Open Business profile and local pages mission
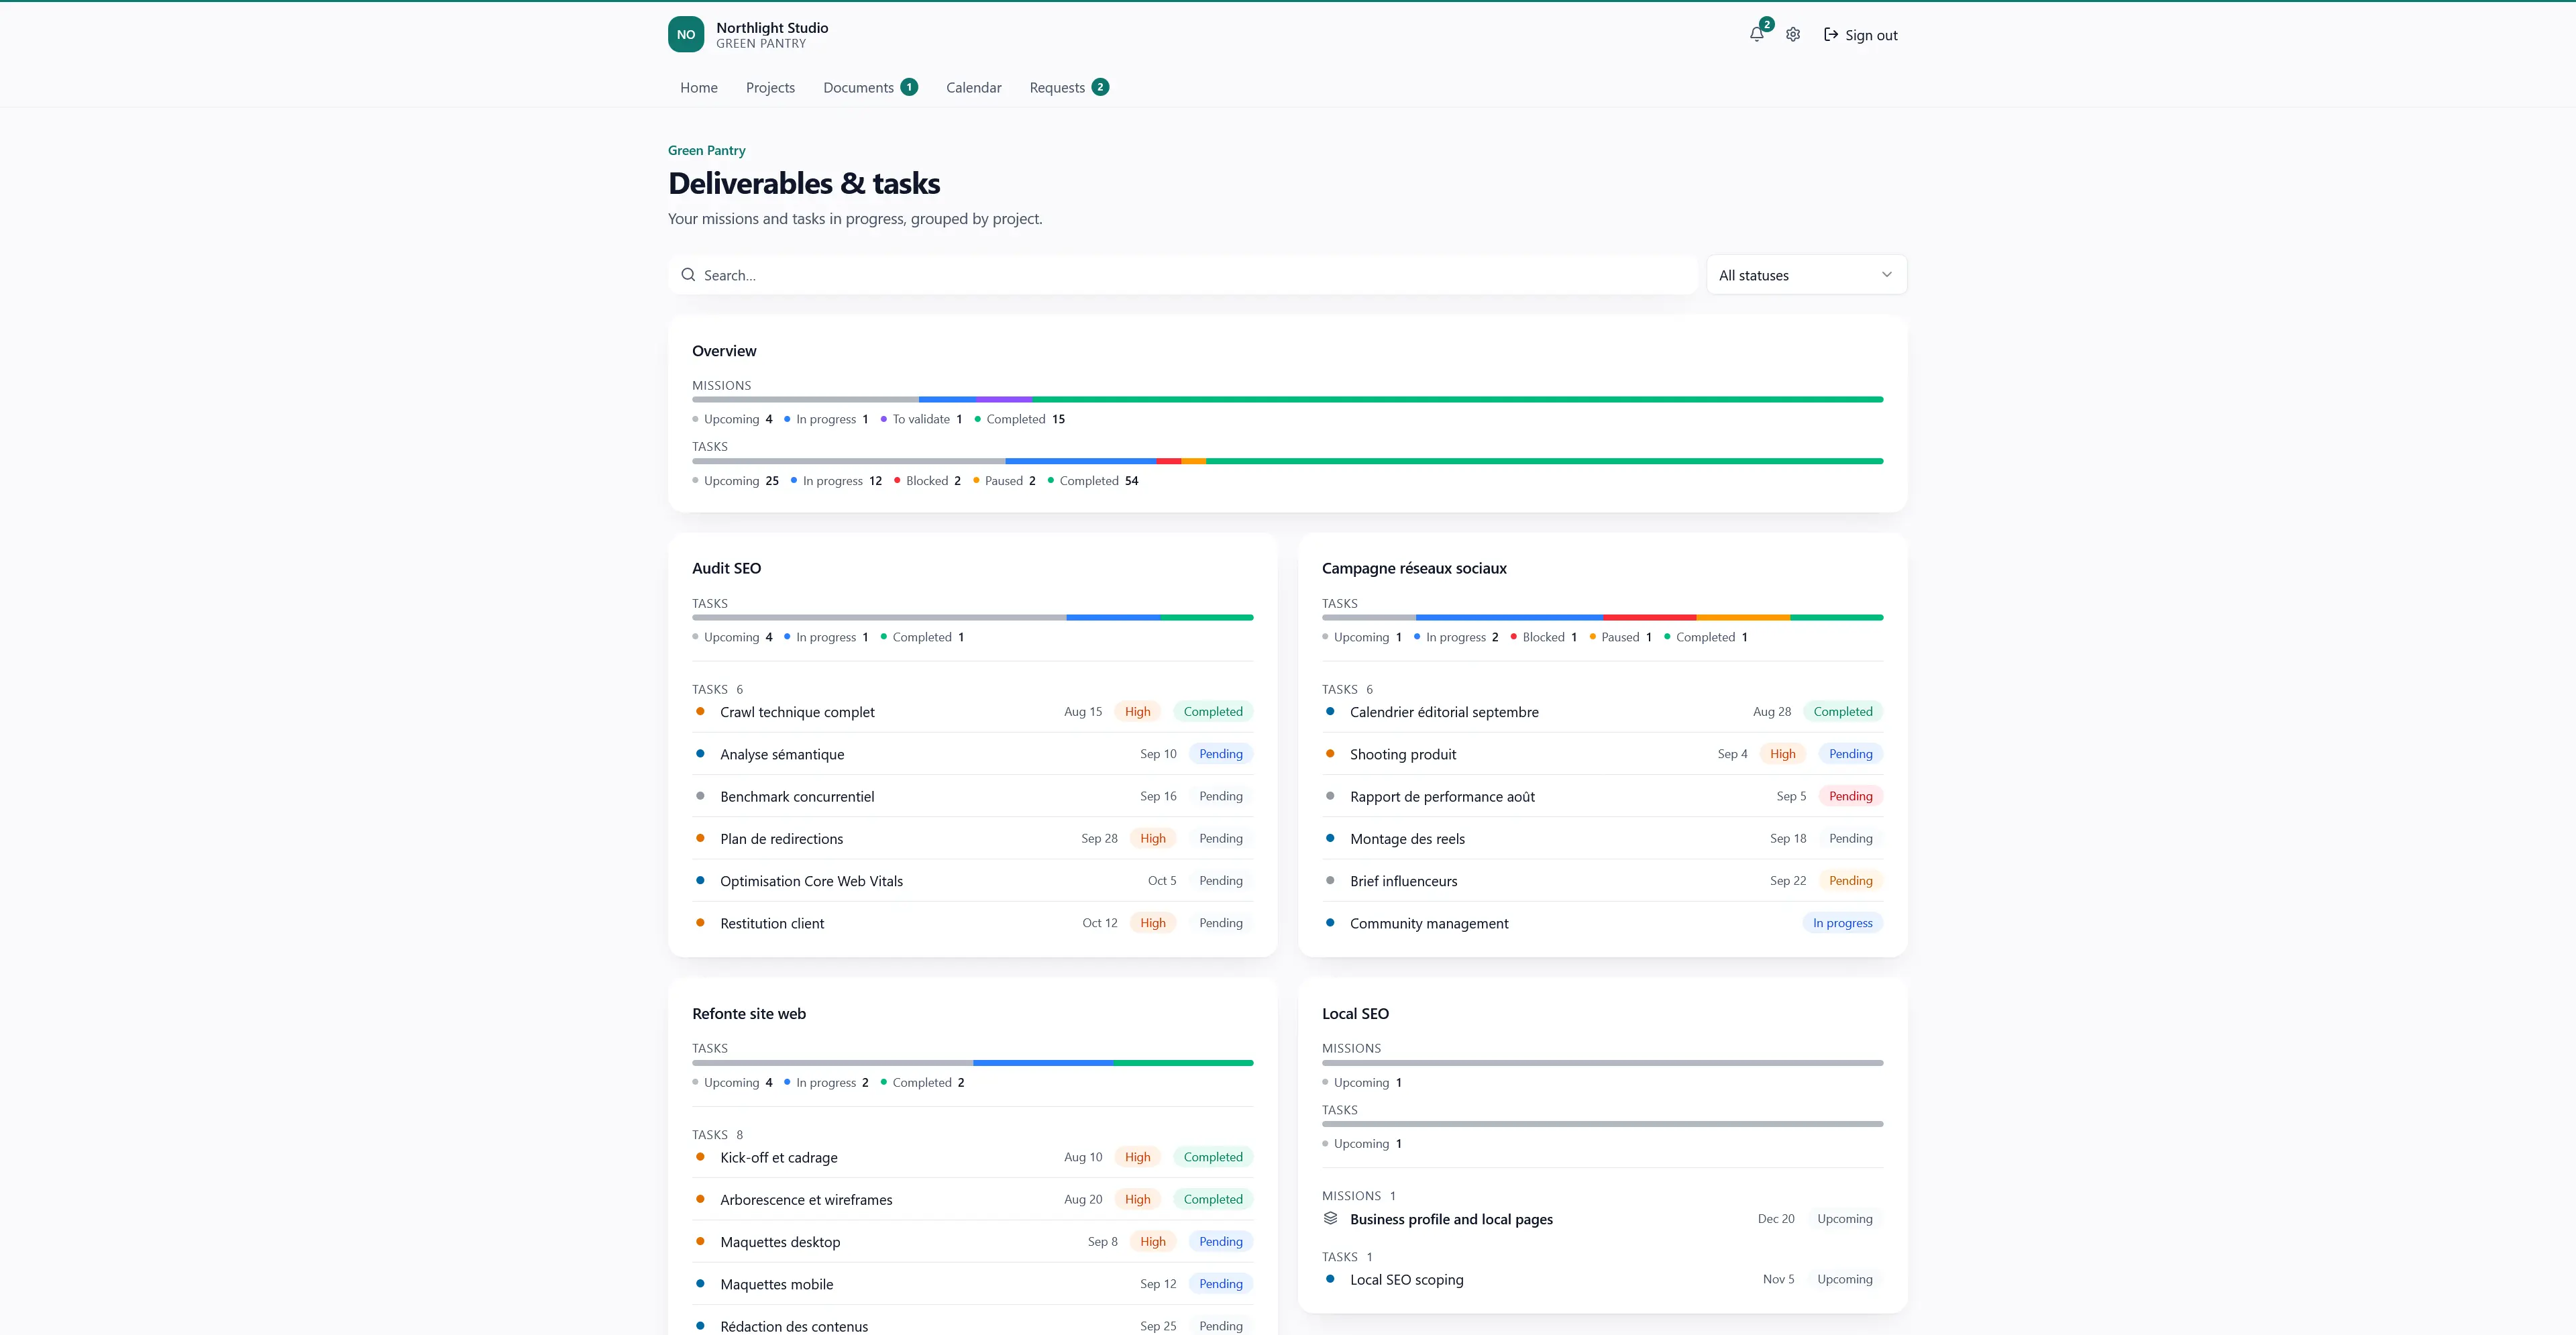Screen dimensions: 2576x1335 (1602, 1219)
